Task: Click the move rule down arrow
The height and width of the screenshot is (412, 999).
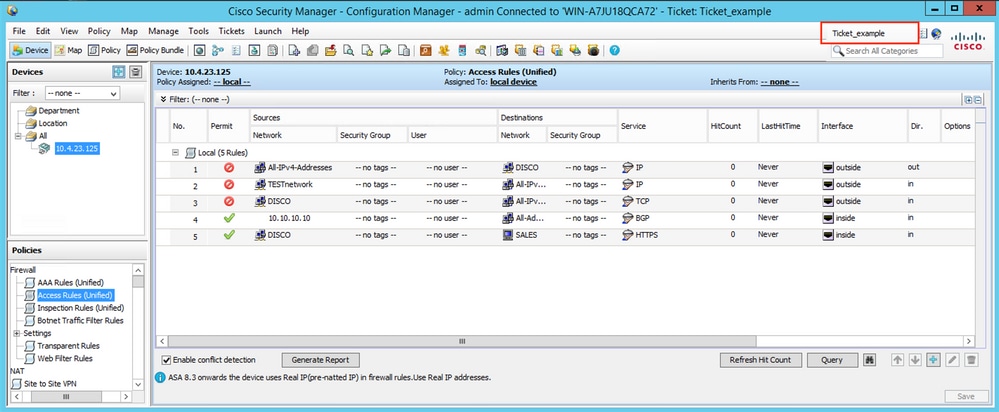Action: pos(914,360)
